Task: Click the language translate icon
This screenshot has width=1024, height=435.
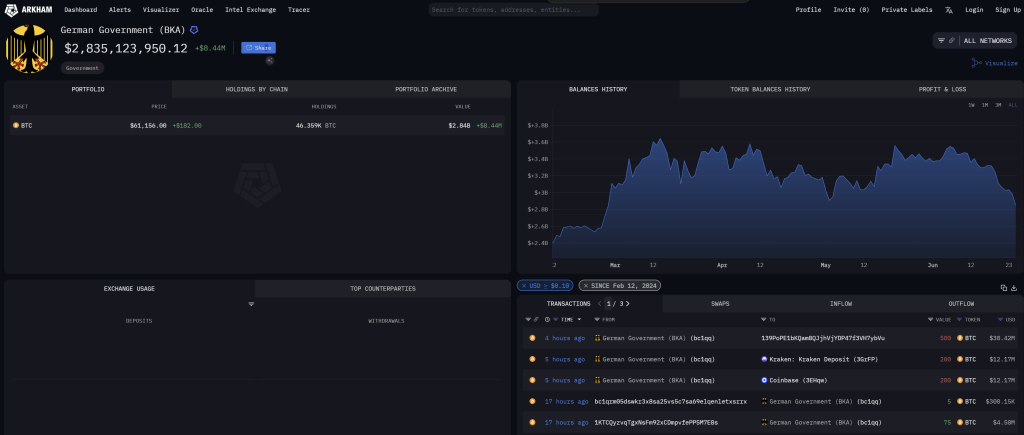Action: tap(948, 9)
